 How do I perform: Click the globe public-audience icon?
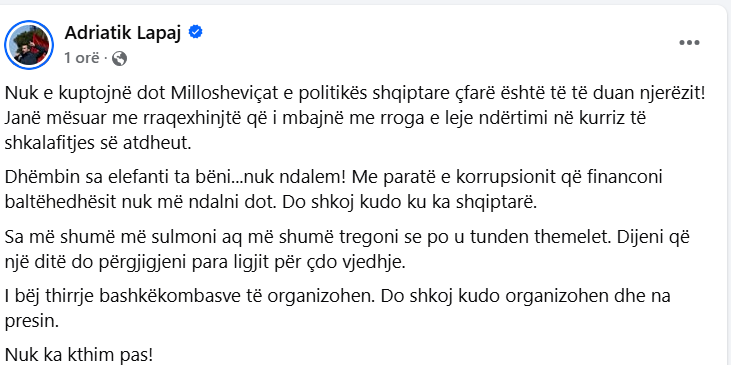[119, 59]
